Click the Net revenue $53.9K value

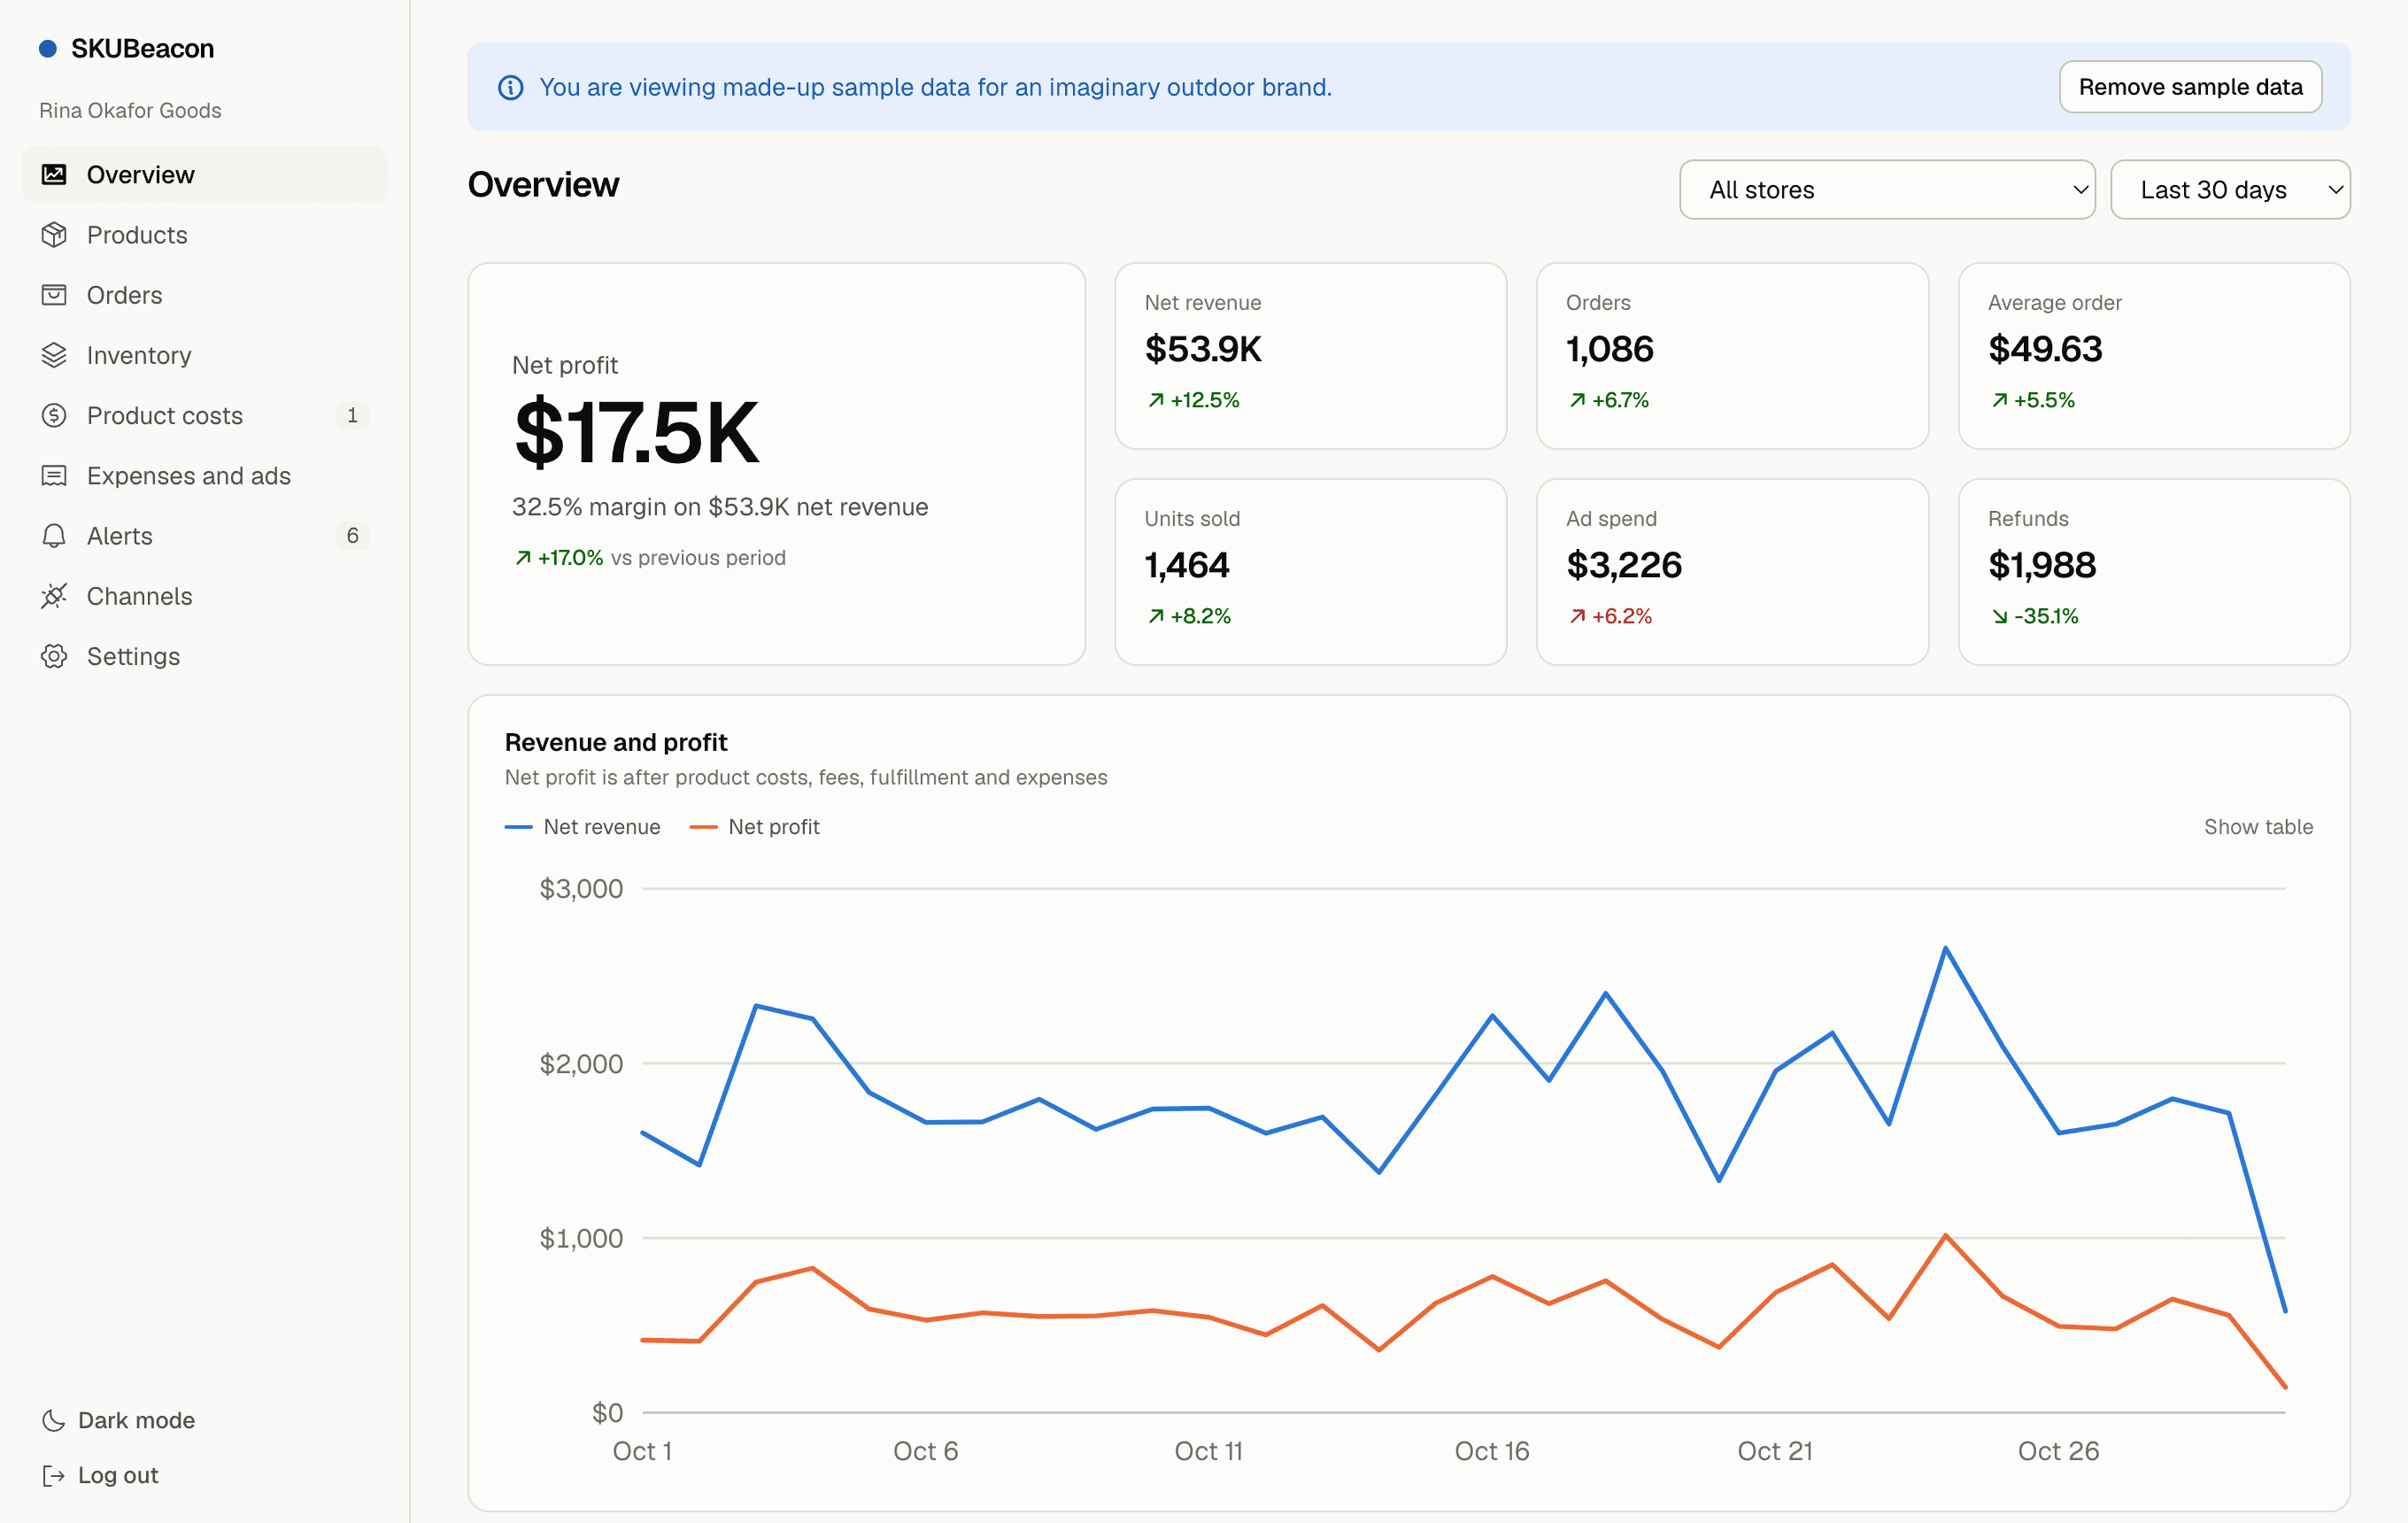[x=1203, y=349]
